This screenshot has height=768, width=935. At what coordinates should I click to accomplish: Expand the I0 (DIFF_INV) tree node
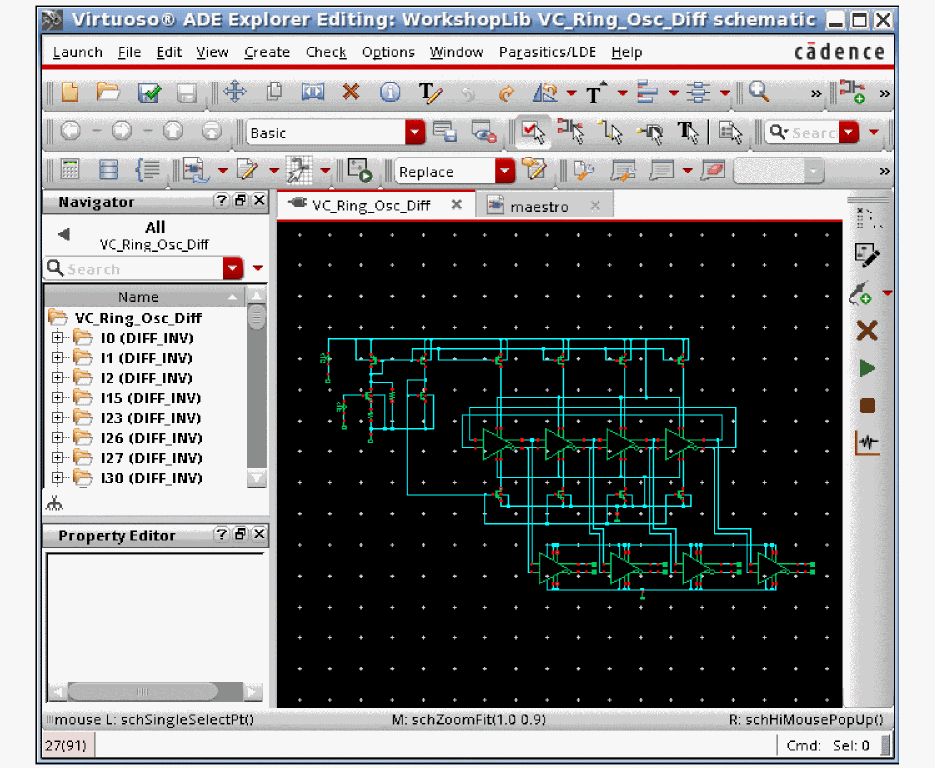click(x=57, y=338)
